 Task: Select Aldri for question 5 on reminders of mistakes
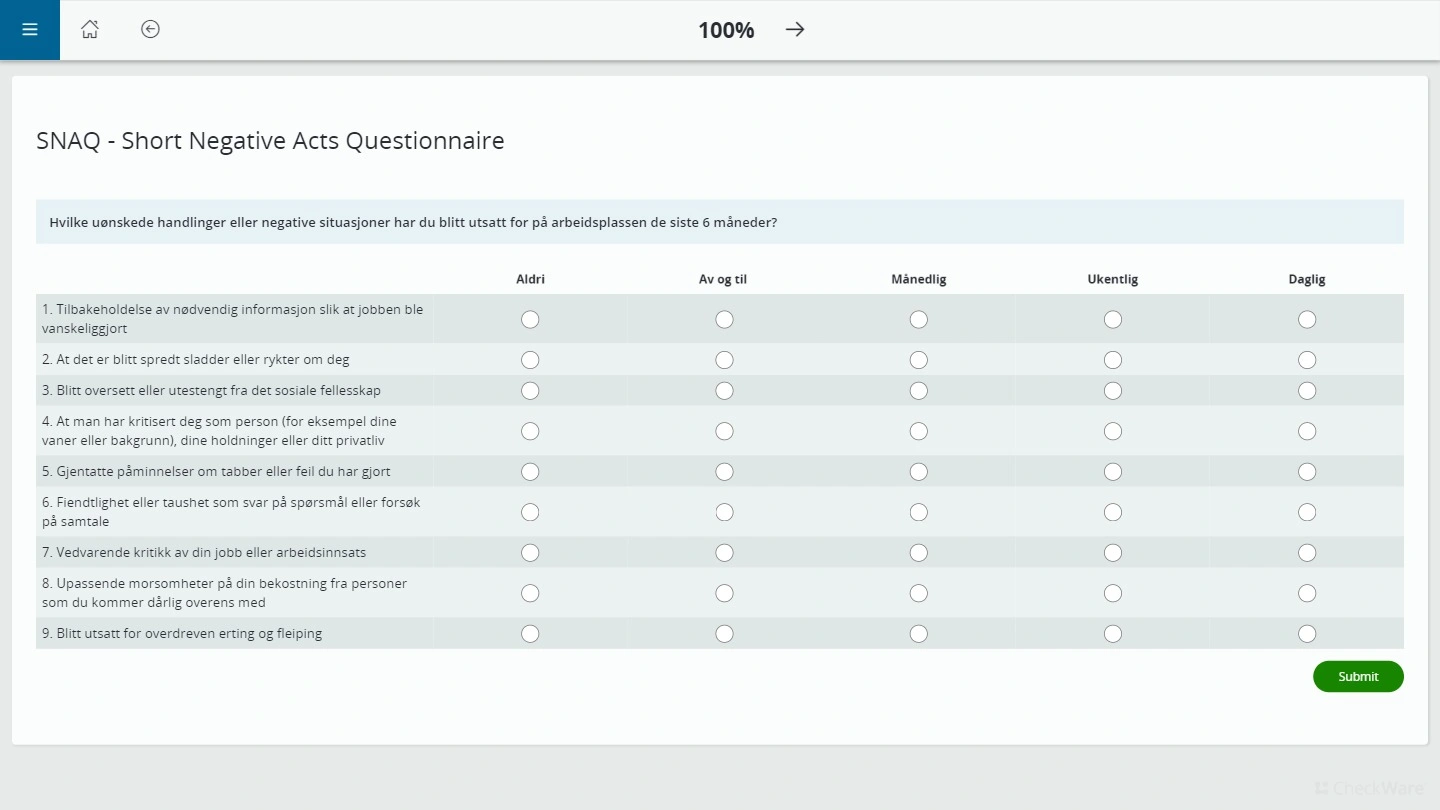[530, 472]
